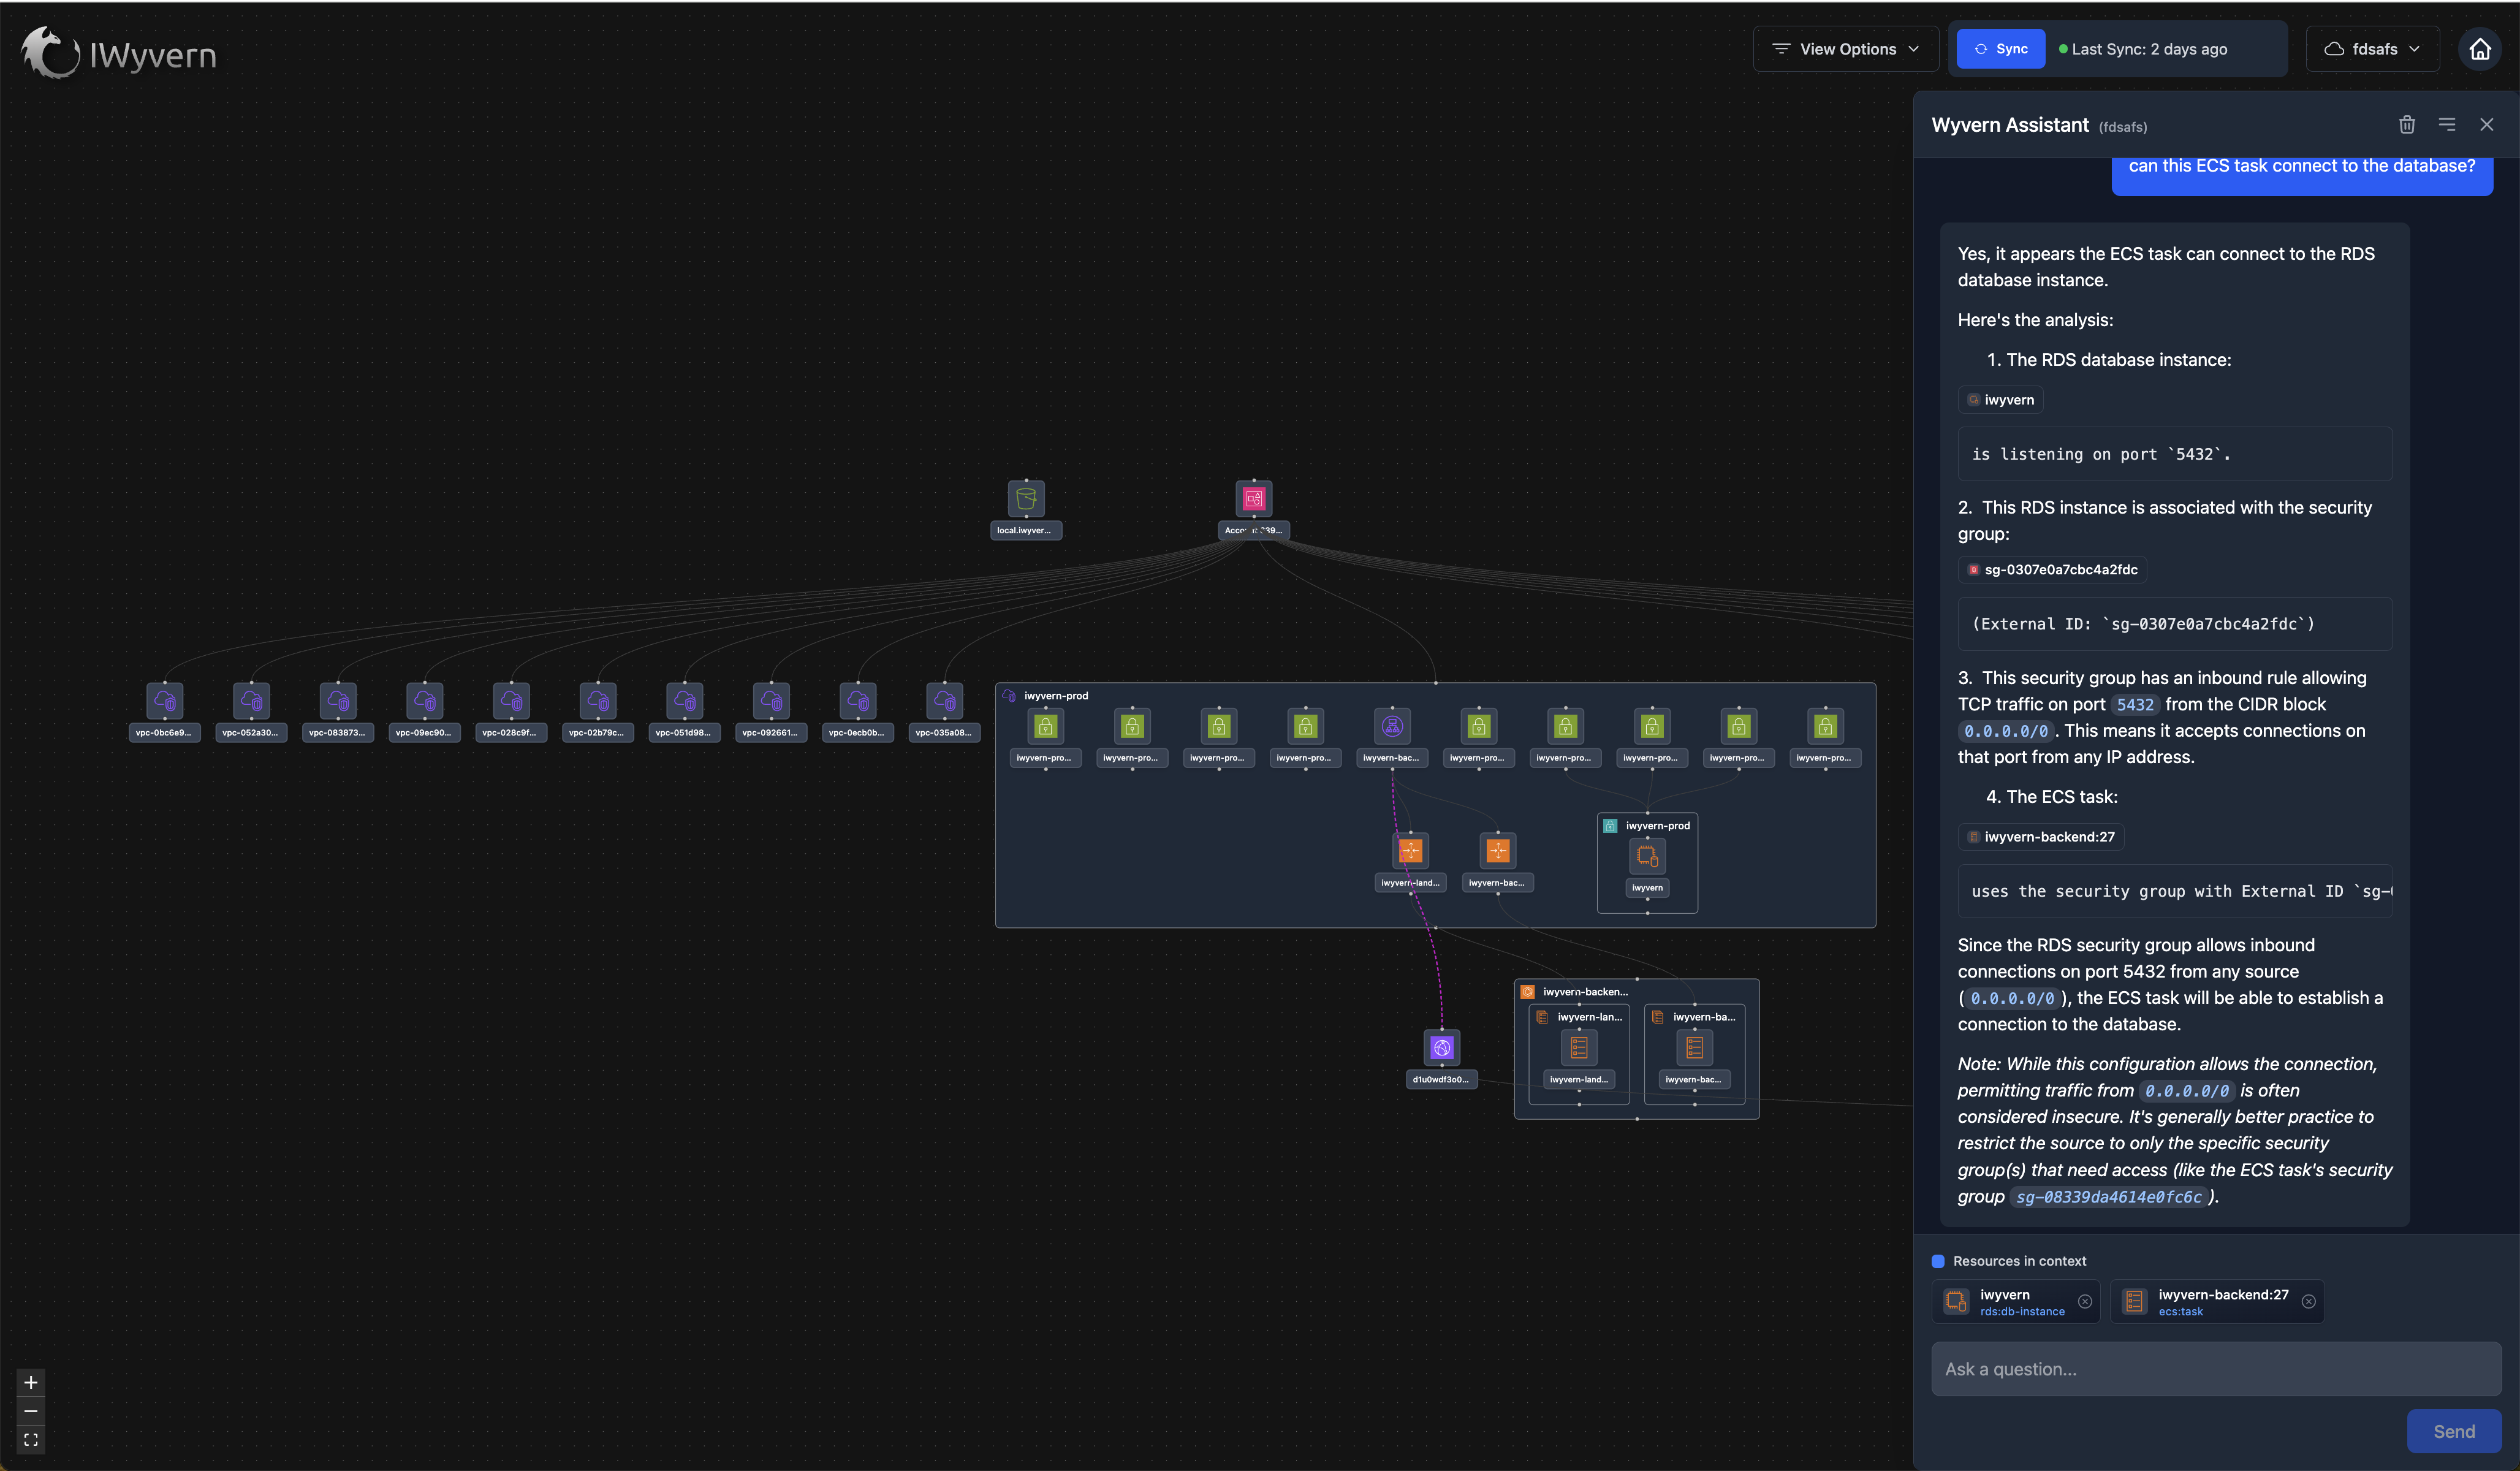Image resolution: width=2520 pixels, height=1471 pixels.
Task: Select the local.iwyver S3 bucket node
Action: [1025, 499]
